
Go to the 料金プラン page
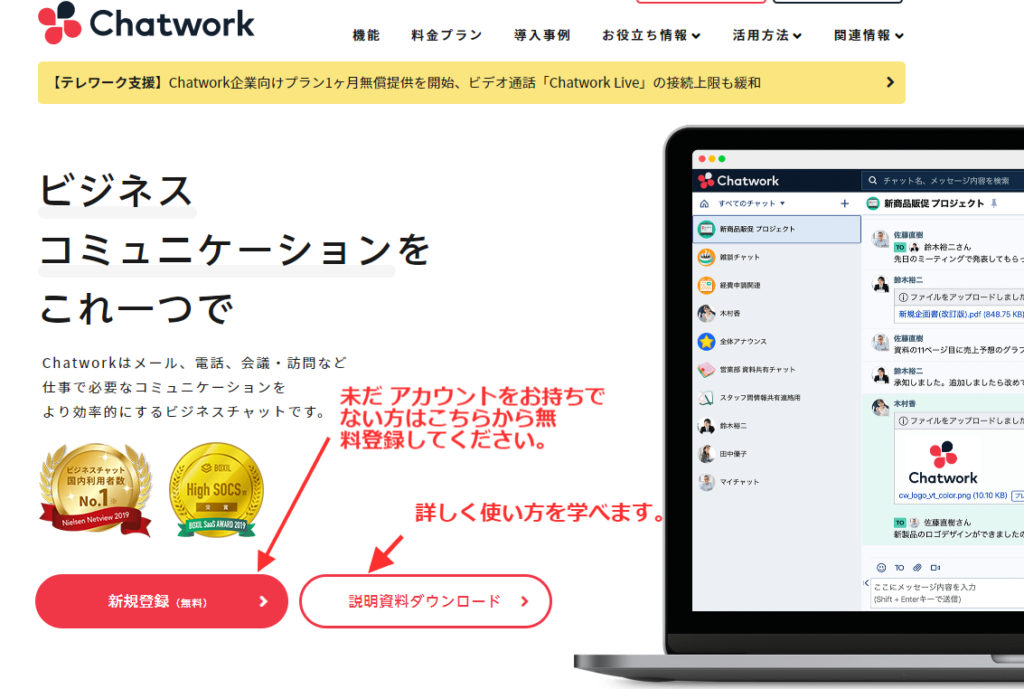click(x=447, y=35)
